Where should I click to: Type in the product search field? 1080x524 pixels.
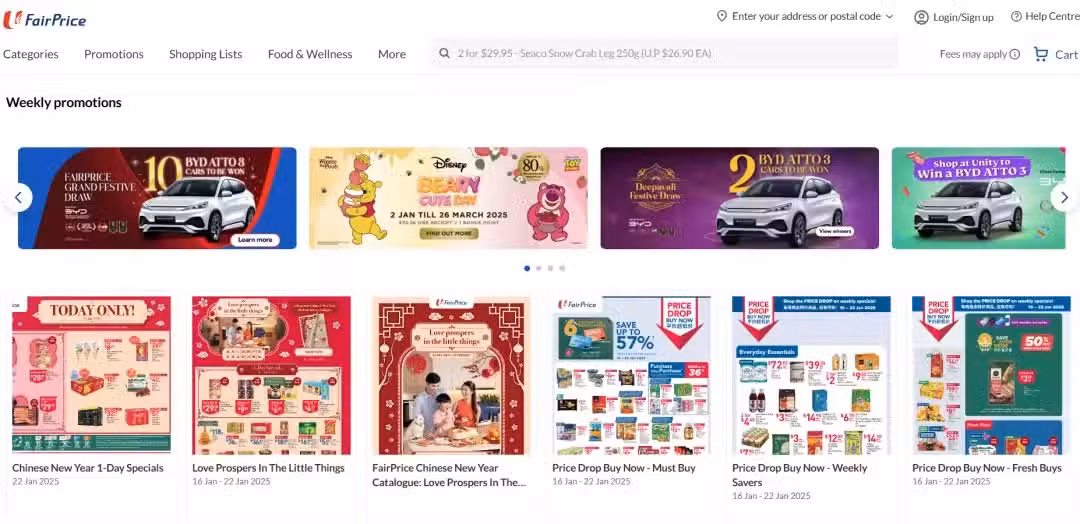point(665,53)
